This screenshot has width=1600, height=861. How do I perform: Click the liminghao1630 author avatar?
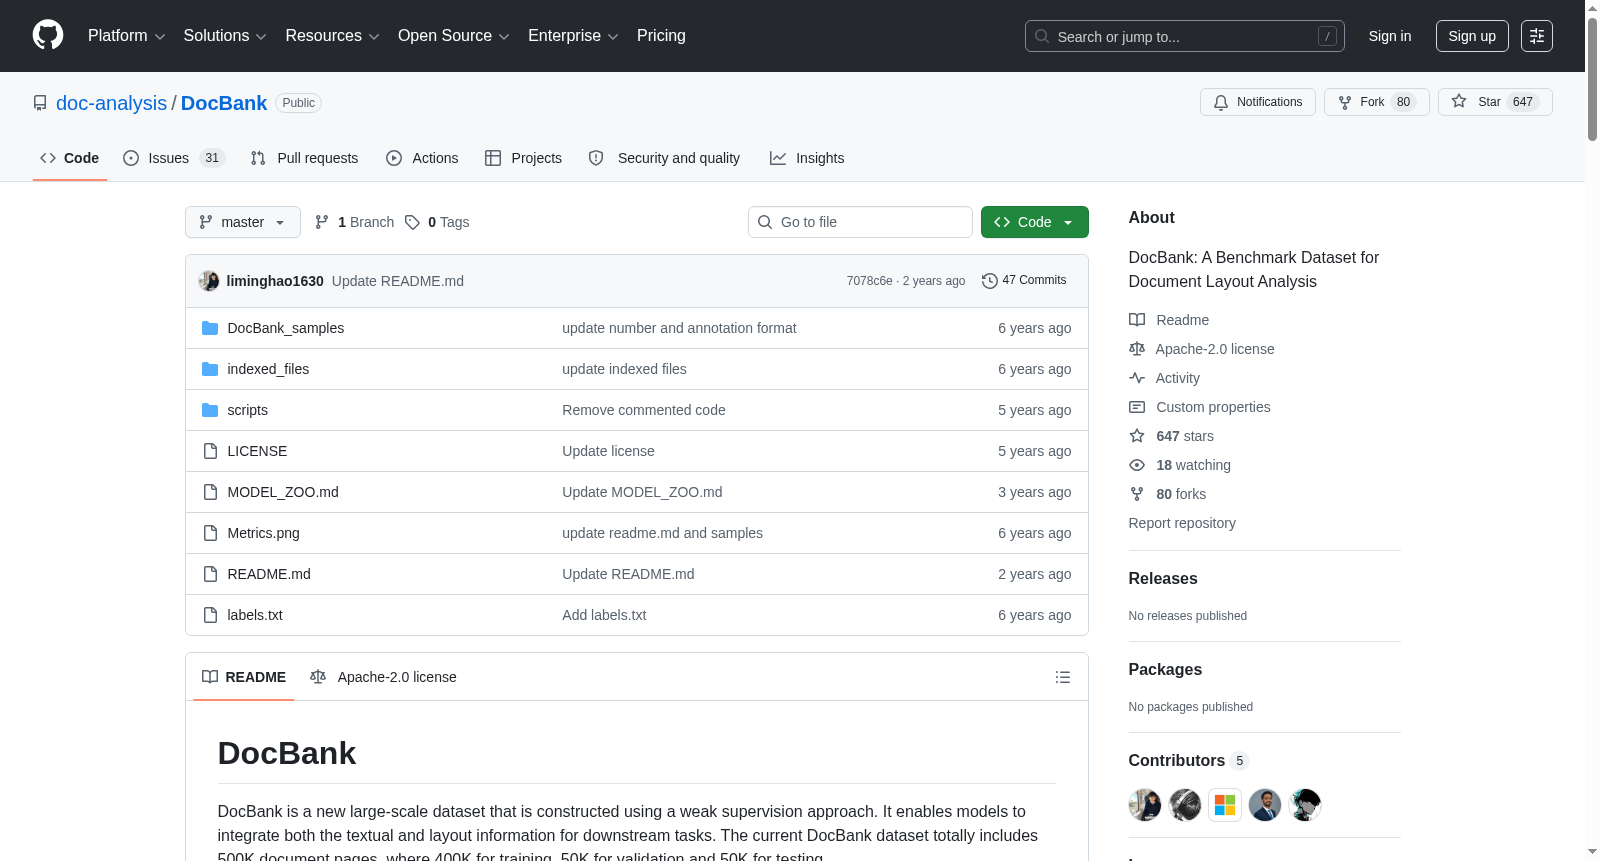[x=209, y=281]
